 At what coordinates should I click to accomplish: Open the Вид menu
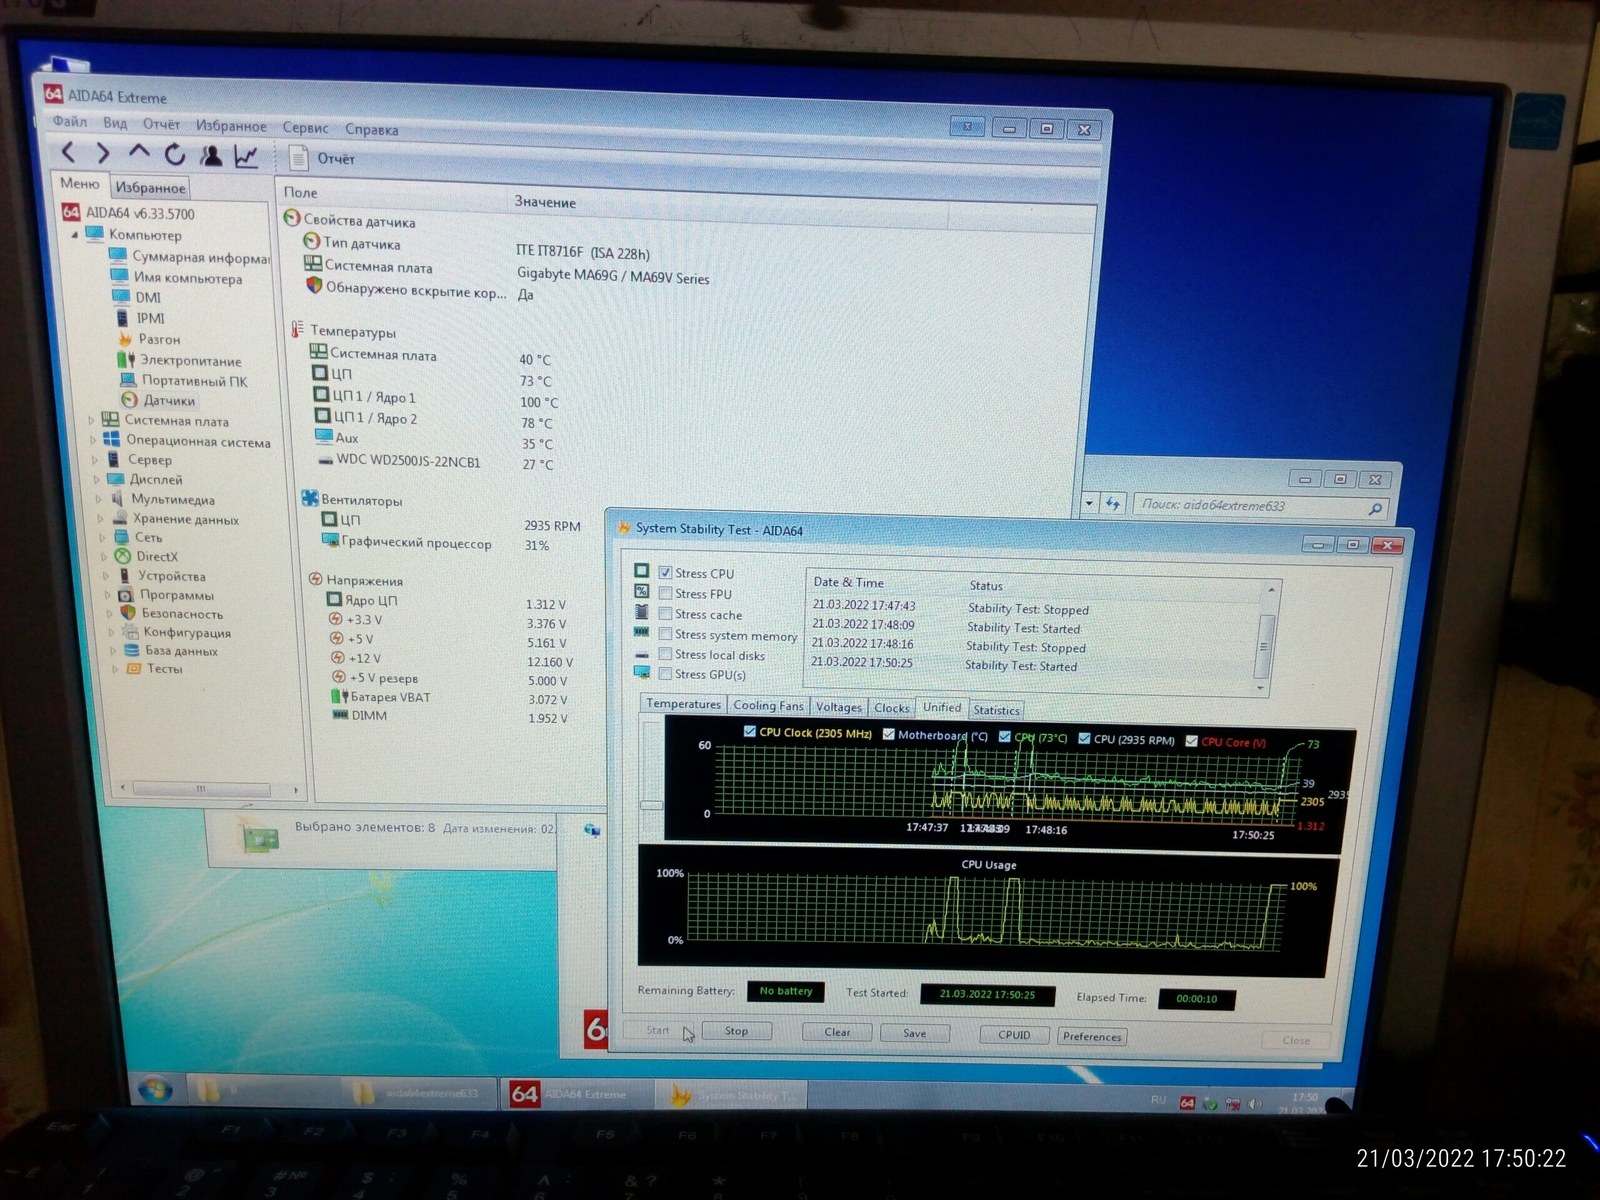[115, 123]
